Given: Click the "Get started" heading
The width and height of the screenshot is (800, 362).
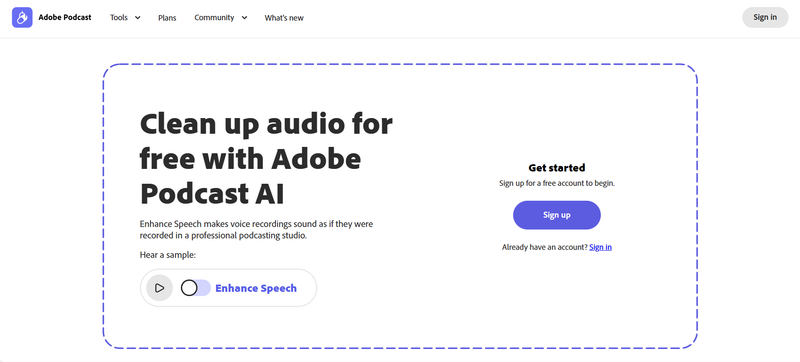Looking at the screenshot, I should (557, 168).
